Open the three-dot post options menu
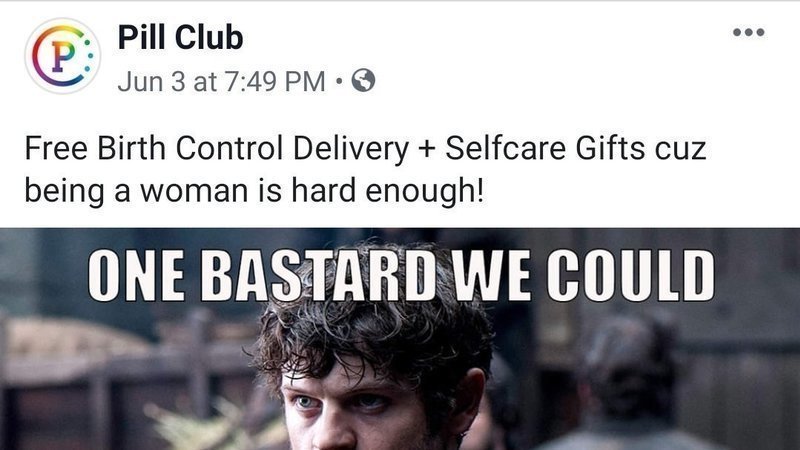 point(748,32)
